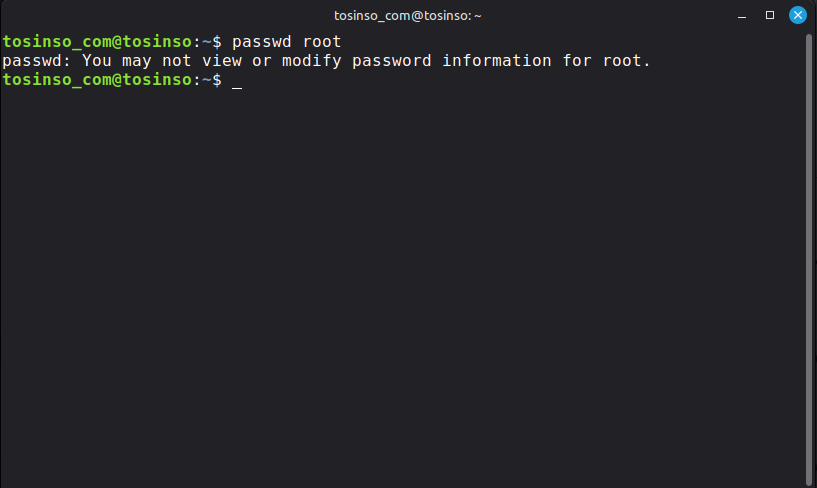Click the blinking cursor at the prompt

(237, 80)
